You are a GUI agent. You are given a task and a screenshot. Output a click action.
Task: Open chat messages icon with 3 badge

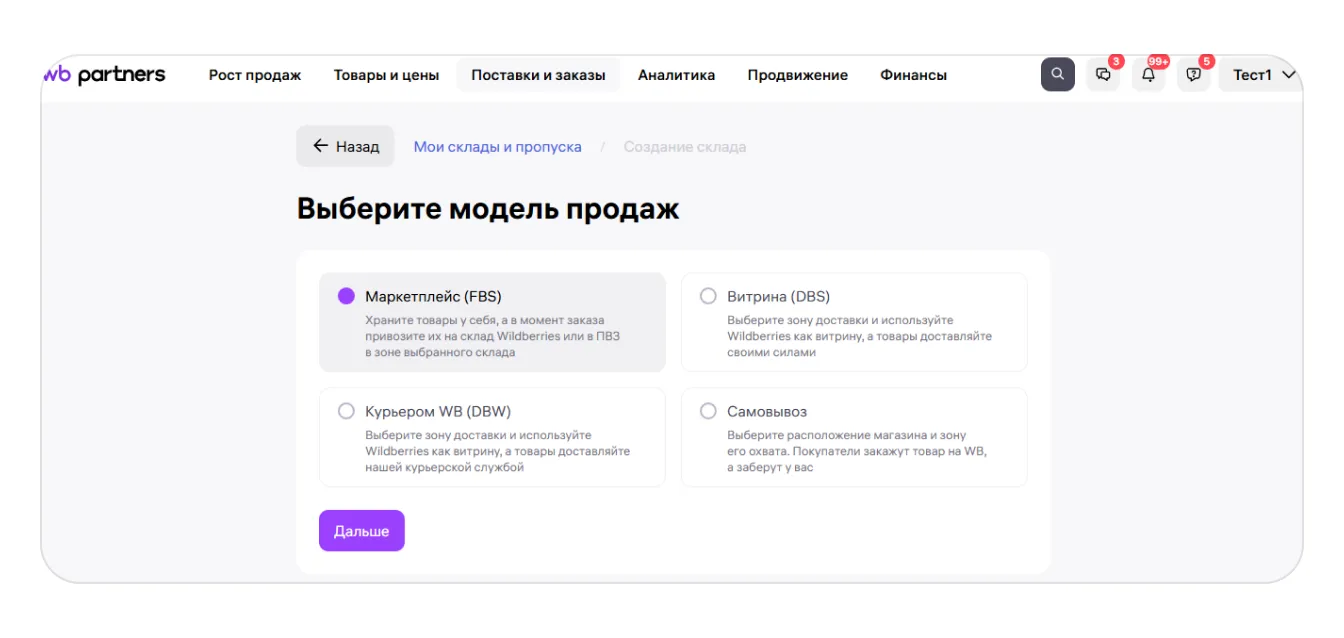(x=1103, y=75)
